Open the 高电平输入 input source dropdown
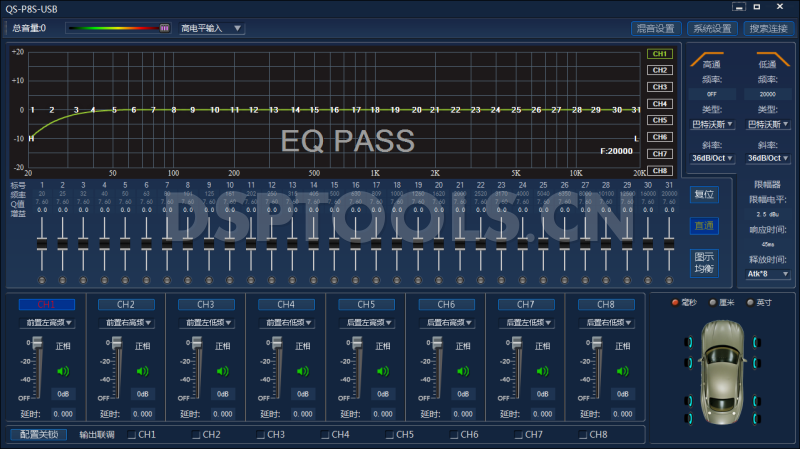The image size is (800, 449). [211, 28]
